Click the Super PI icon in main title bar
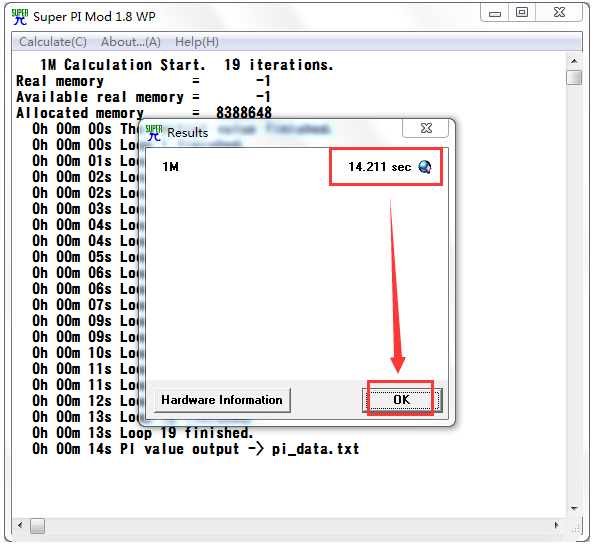 (x=20, y=17)
